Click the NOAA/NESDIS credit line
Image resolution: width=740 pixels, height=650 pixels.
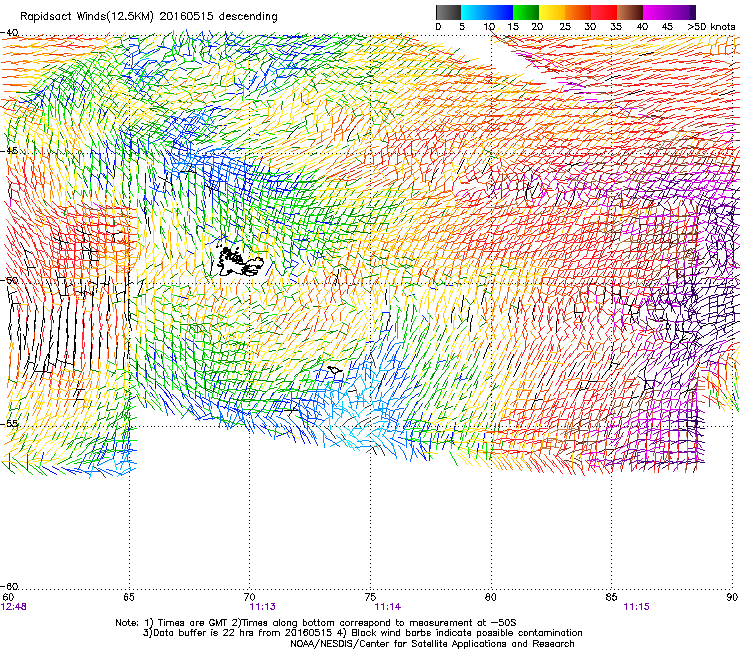coord(432,643)
